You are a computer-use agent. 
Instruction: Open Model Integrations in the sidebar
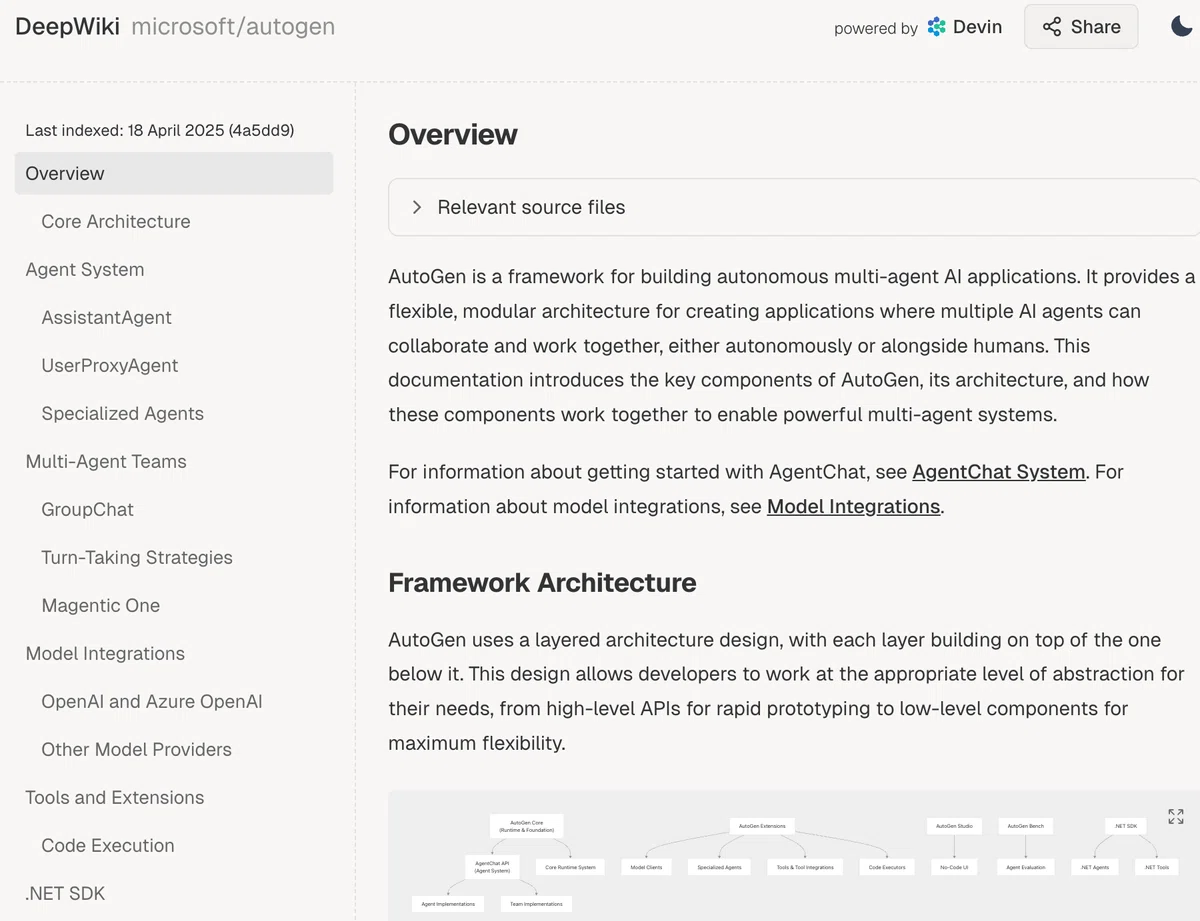click(x=105, y=653)
